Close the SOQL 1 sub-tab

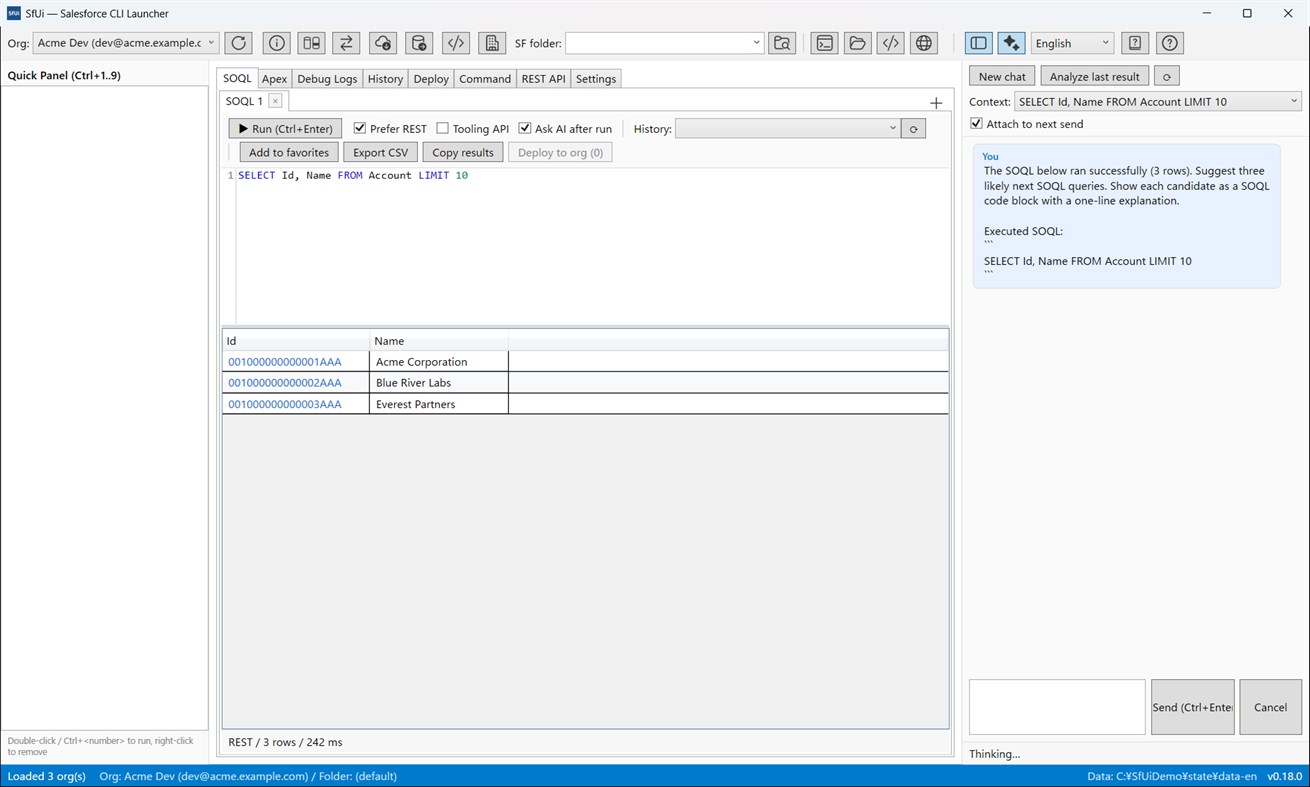point(275,101)
